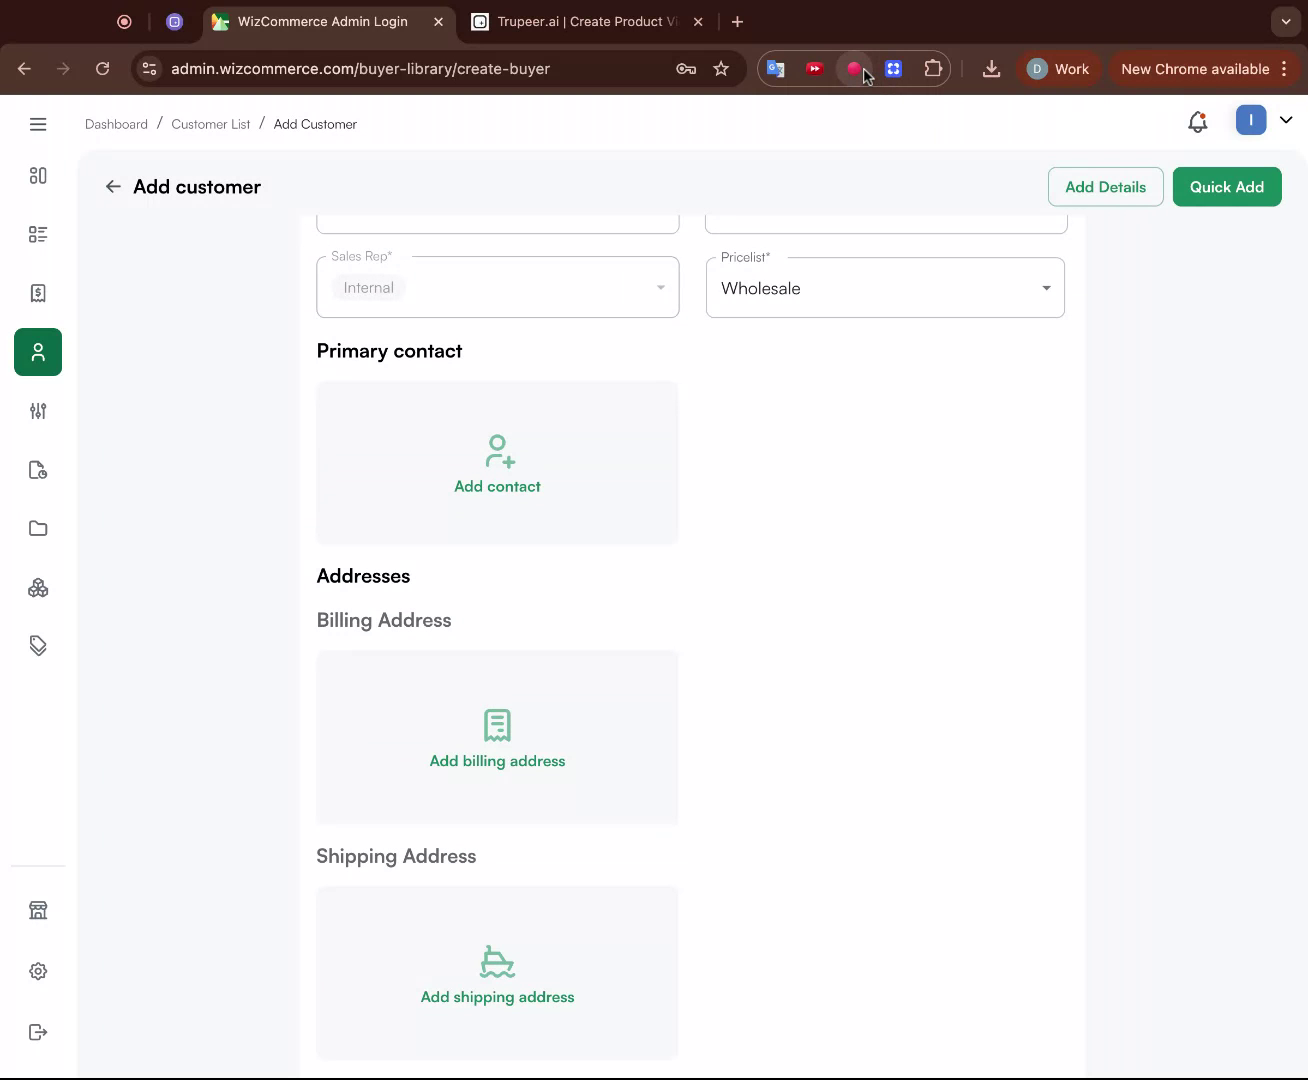Open the Work profile button

point(1058,69)
